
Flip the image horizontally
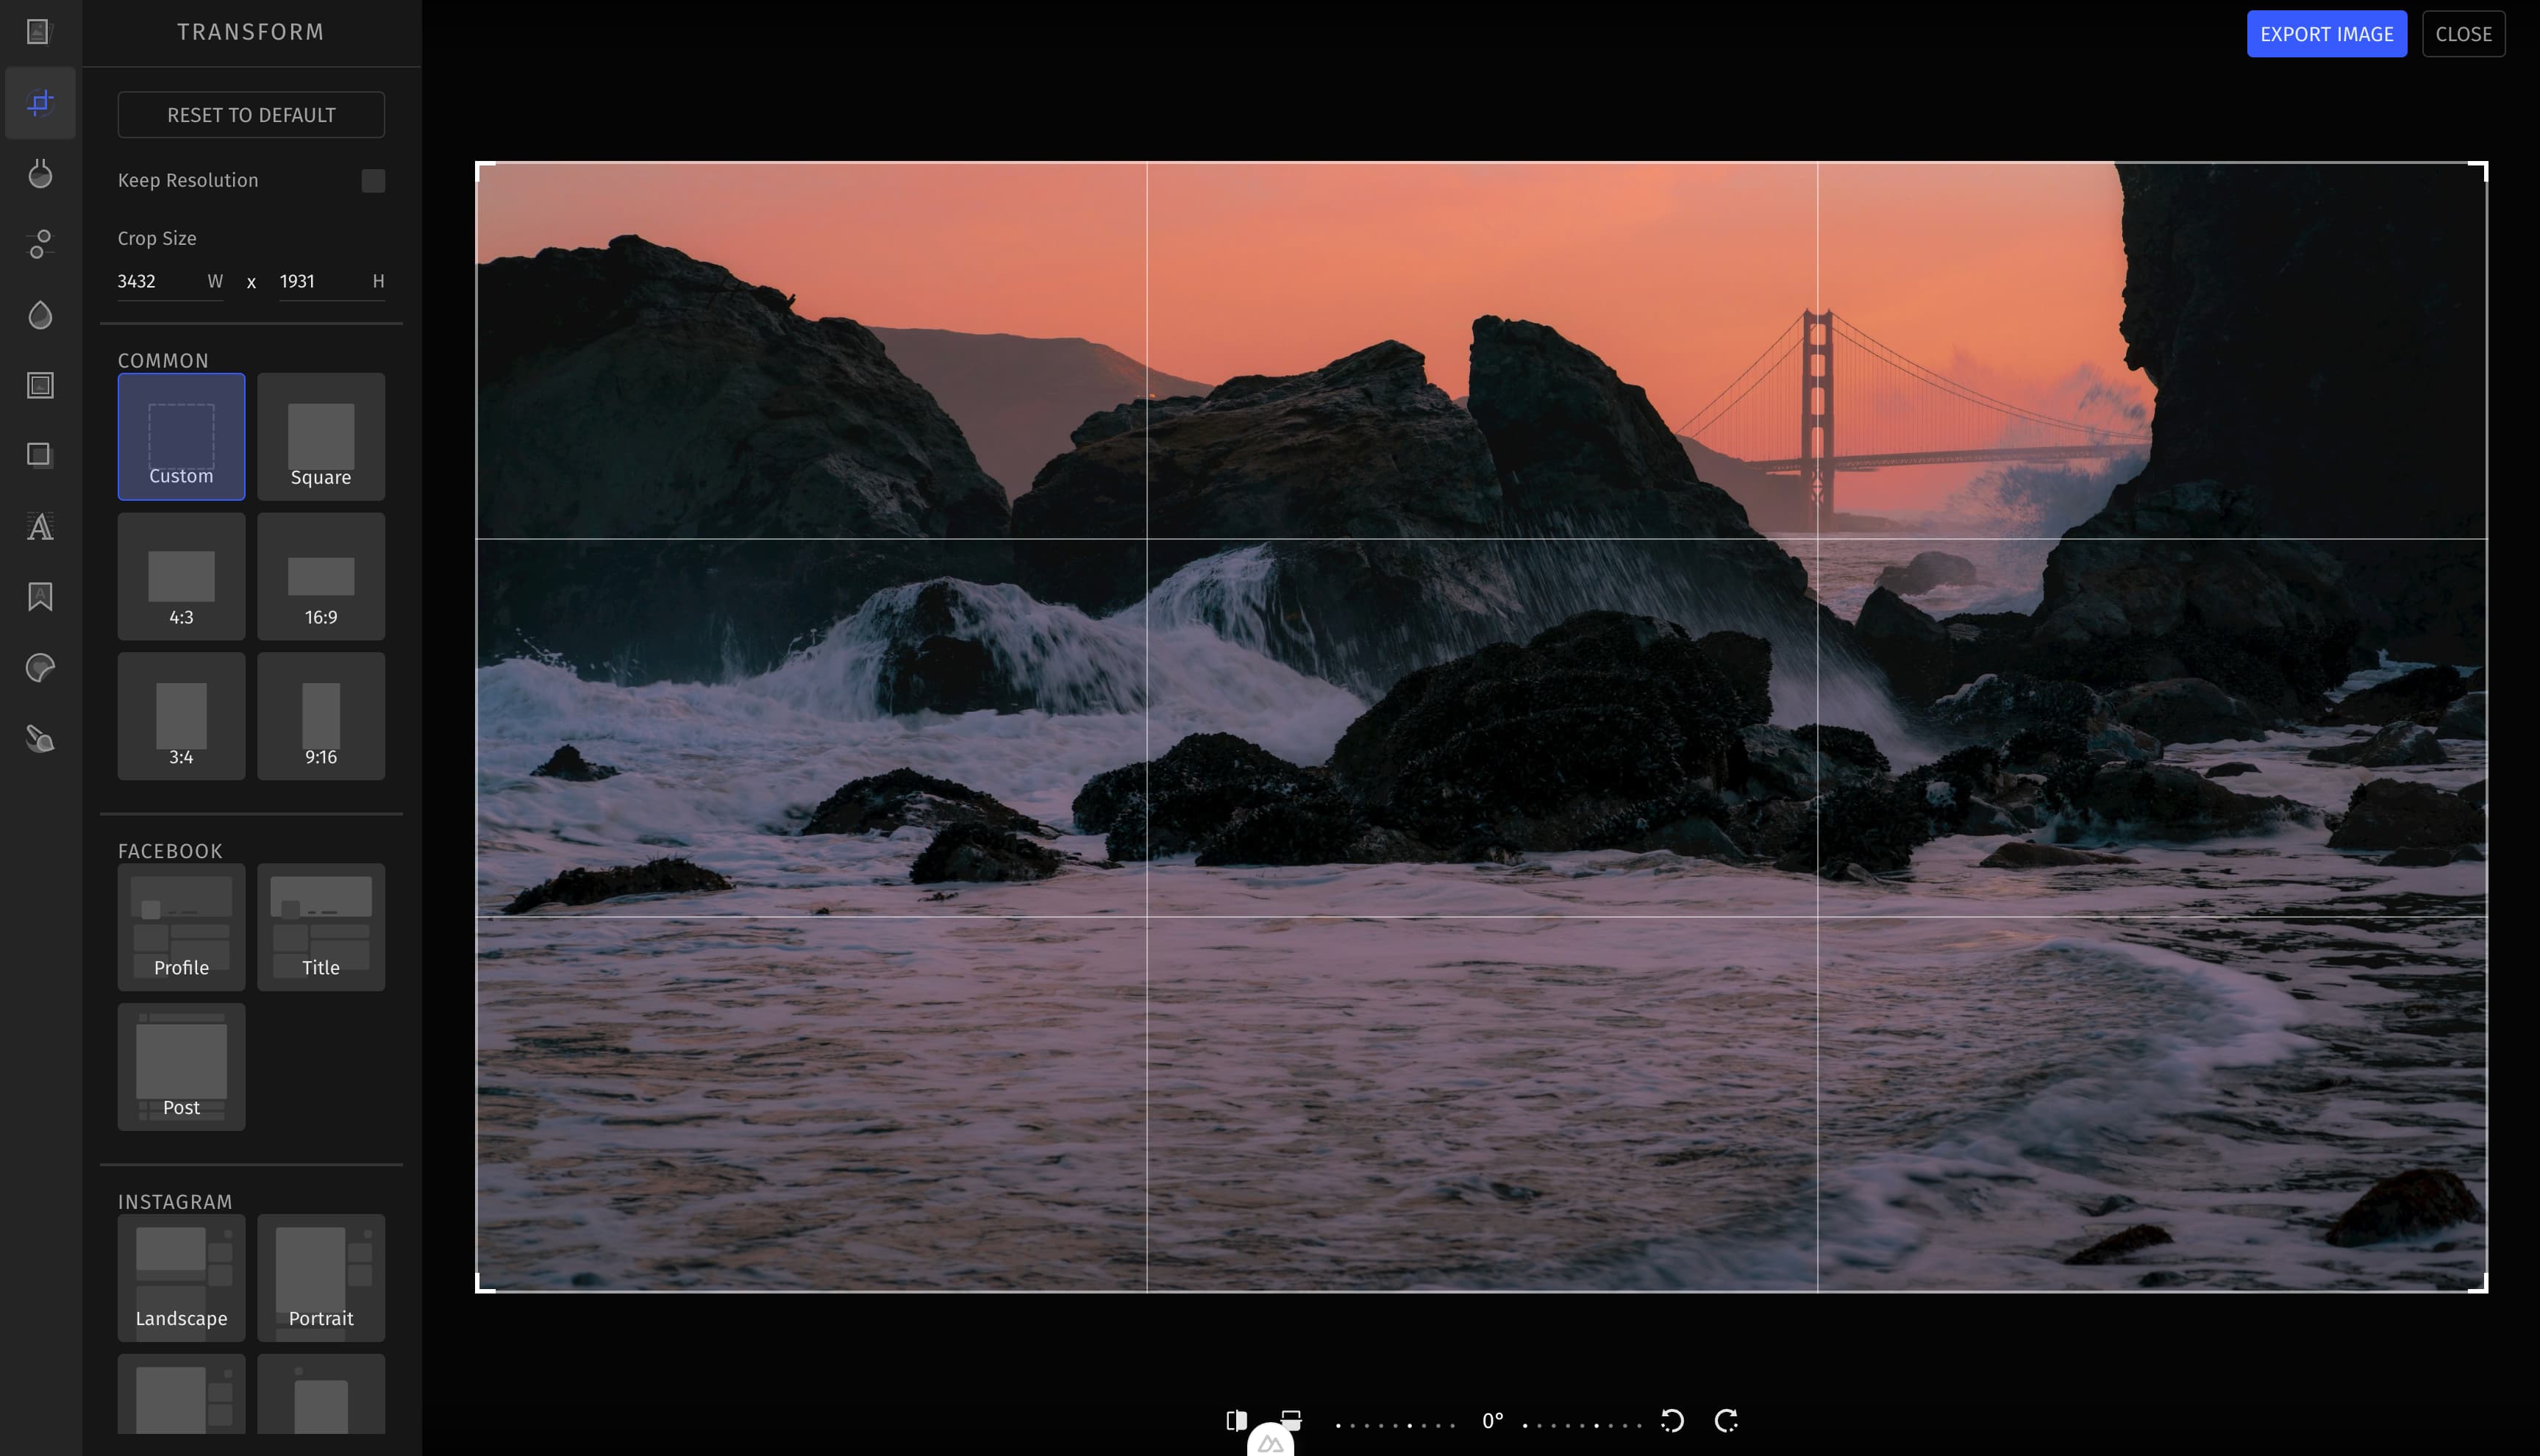coord(1237,1420)
